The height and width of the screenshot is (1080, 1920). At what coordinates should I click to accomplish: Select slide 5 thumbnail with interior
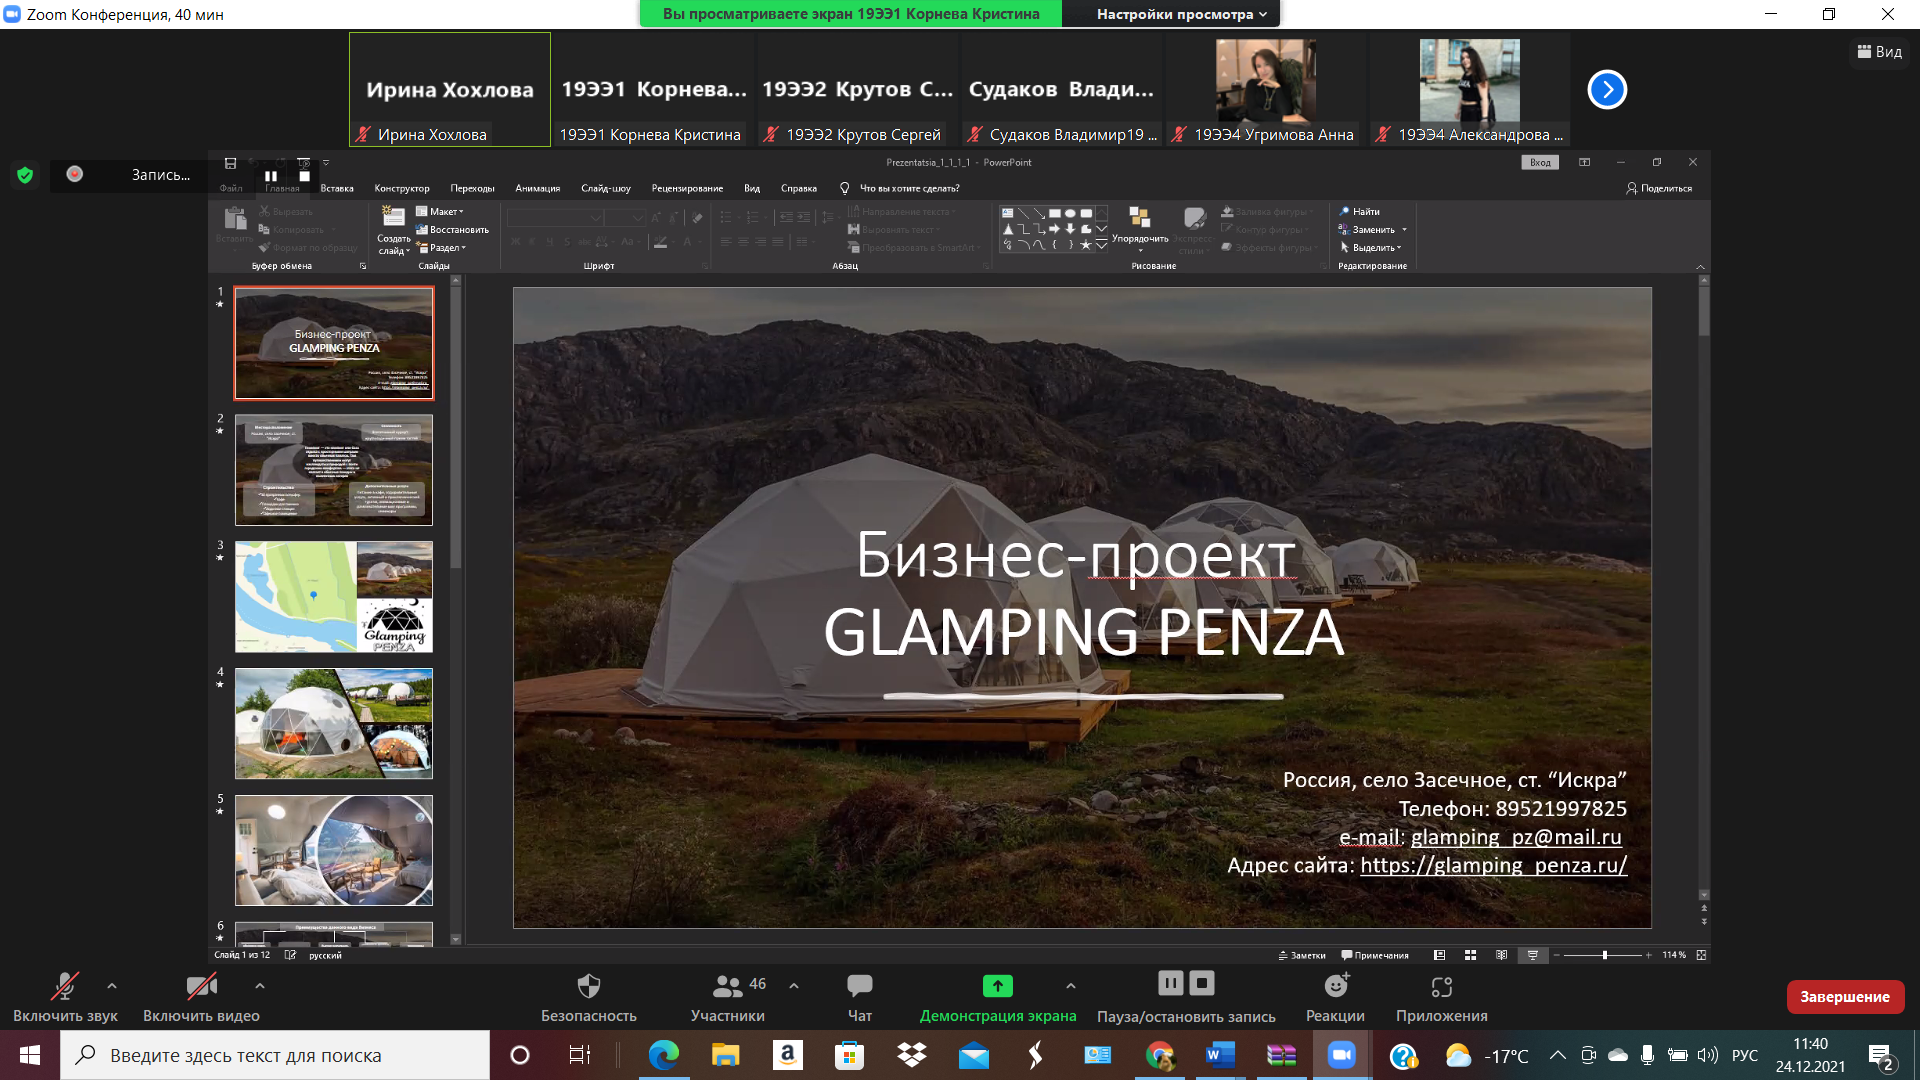(x=334, y=851)
